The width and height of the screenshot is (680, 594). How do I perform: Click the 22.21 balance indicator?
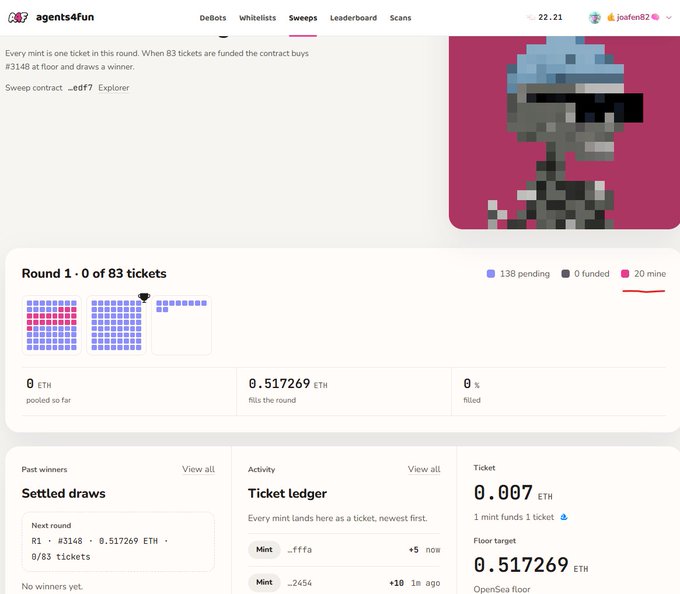[544, 17]
